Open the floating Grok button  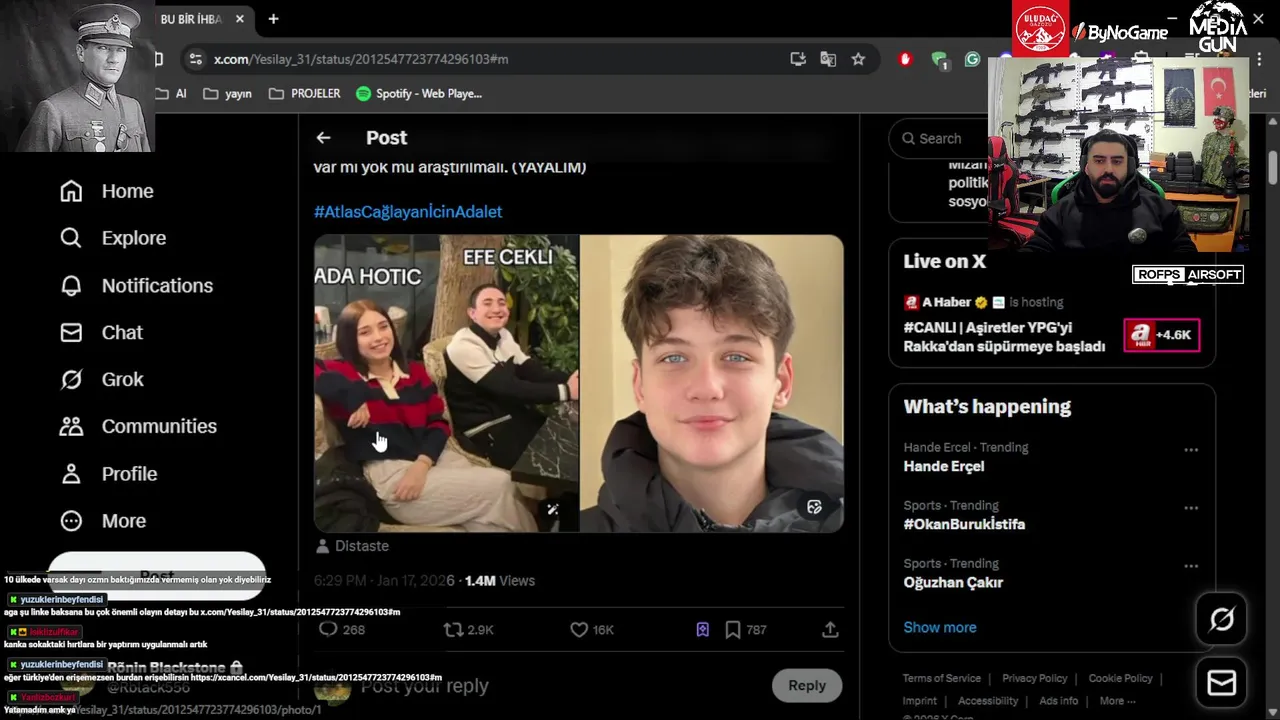[1222, 620]
